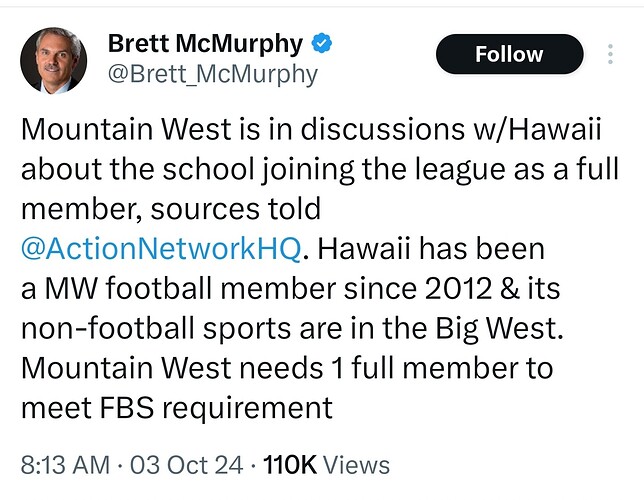Follow Brett McMurphy with the Follow button

click(509, 54)
